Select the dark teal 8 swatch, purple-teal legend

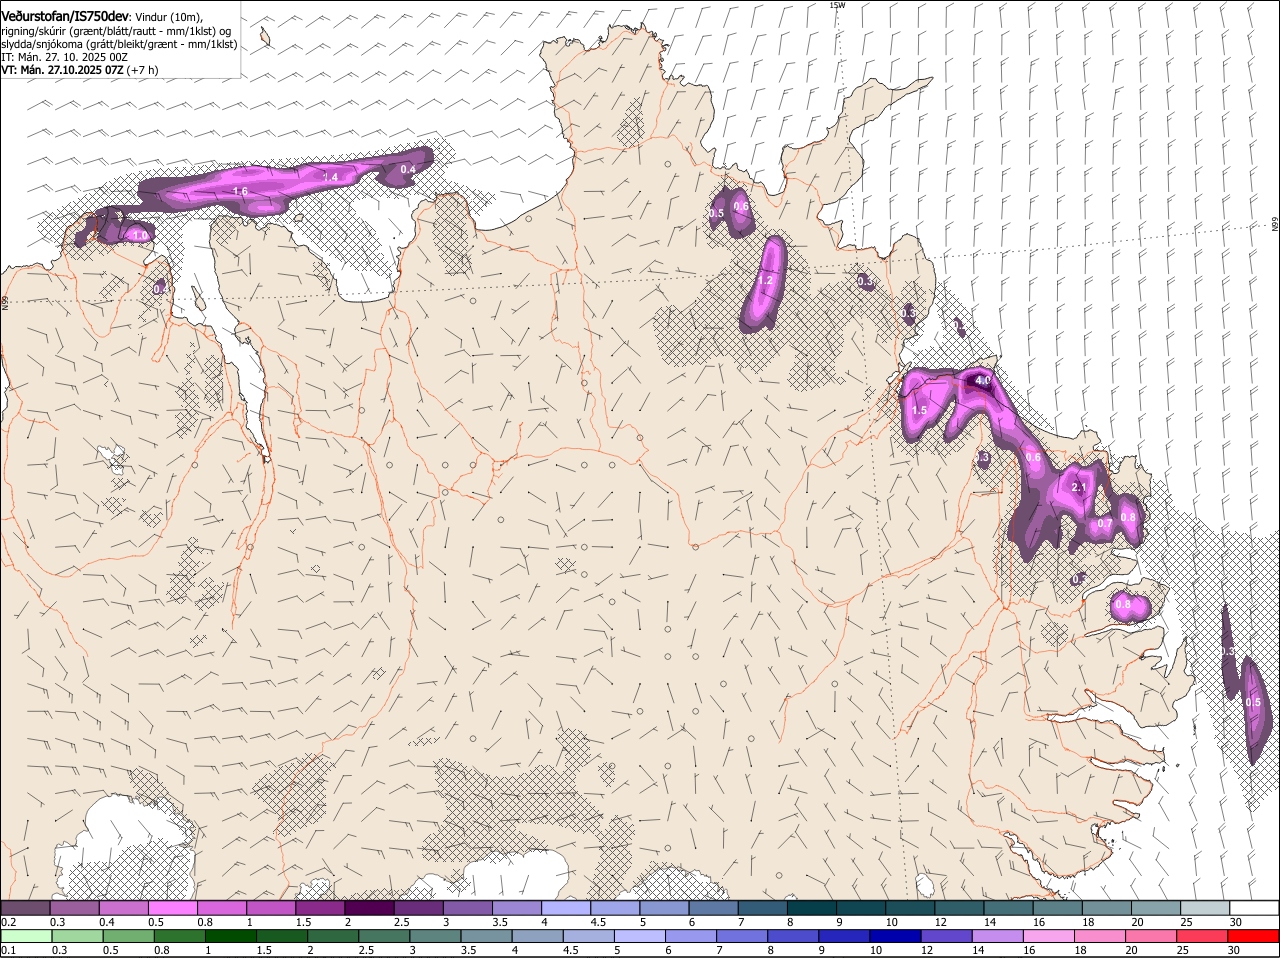(x=812, y=908)
